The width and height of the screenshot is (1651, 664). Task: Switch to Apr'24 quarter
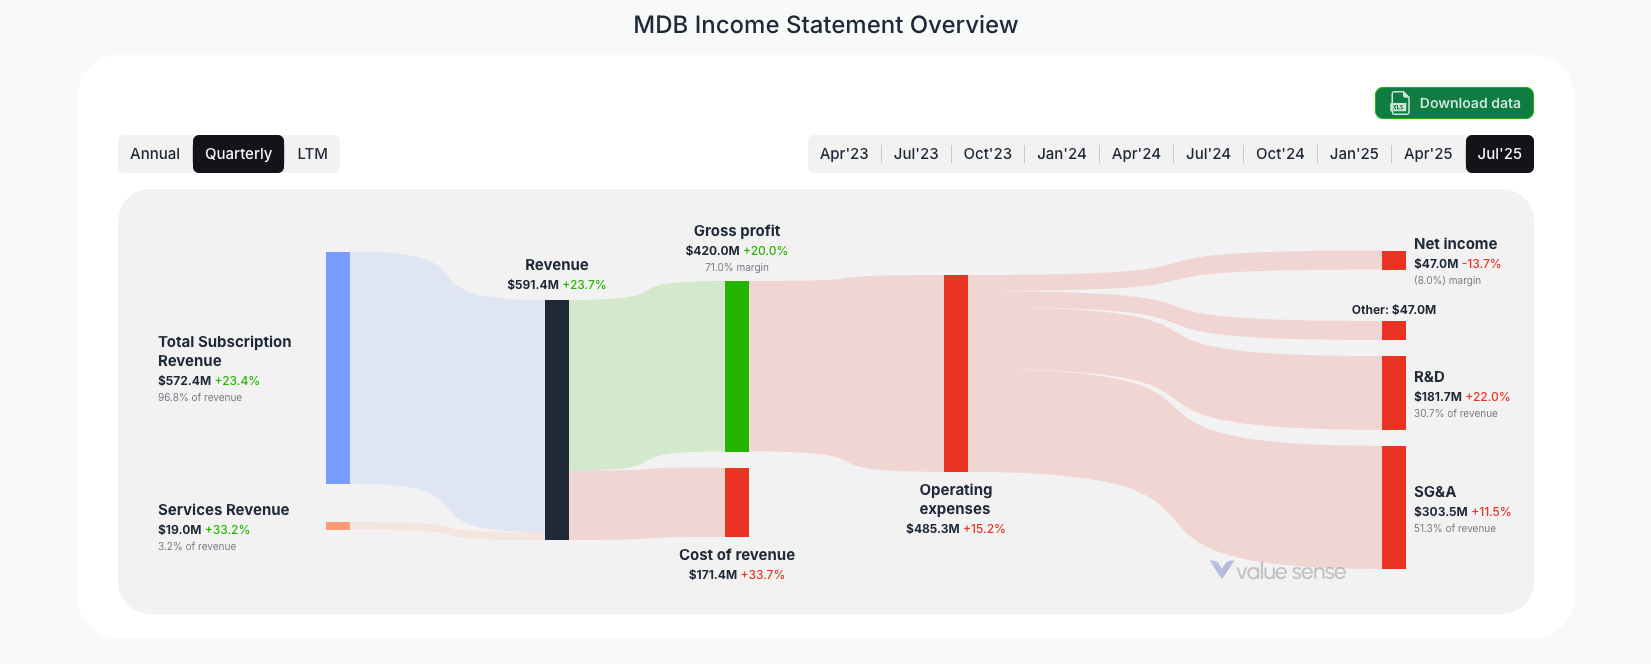[x=1135, y=153]
